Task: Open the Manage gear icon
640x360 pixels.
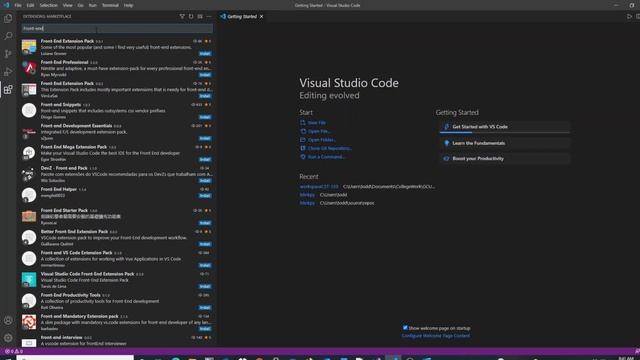Action: click(x=8, y=338)
